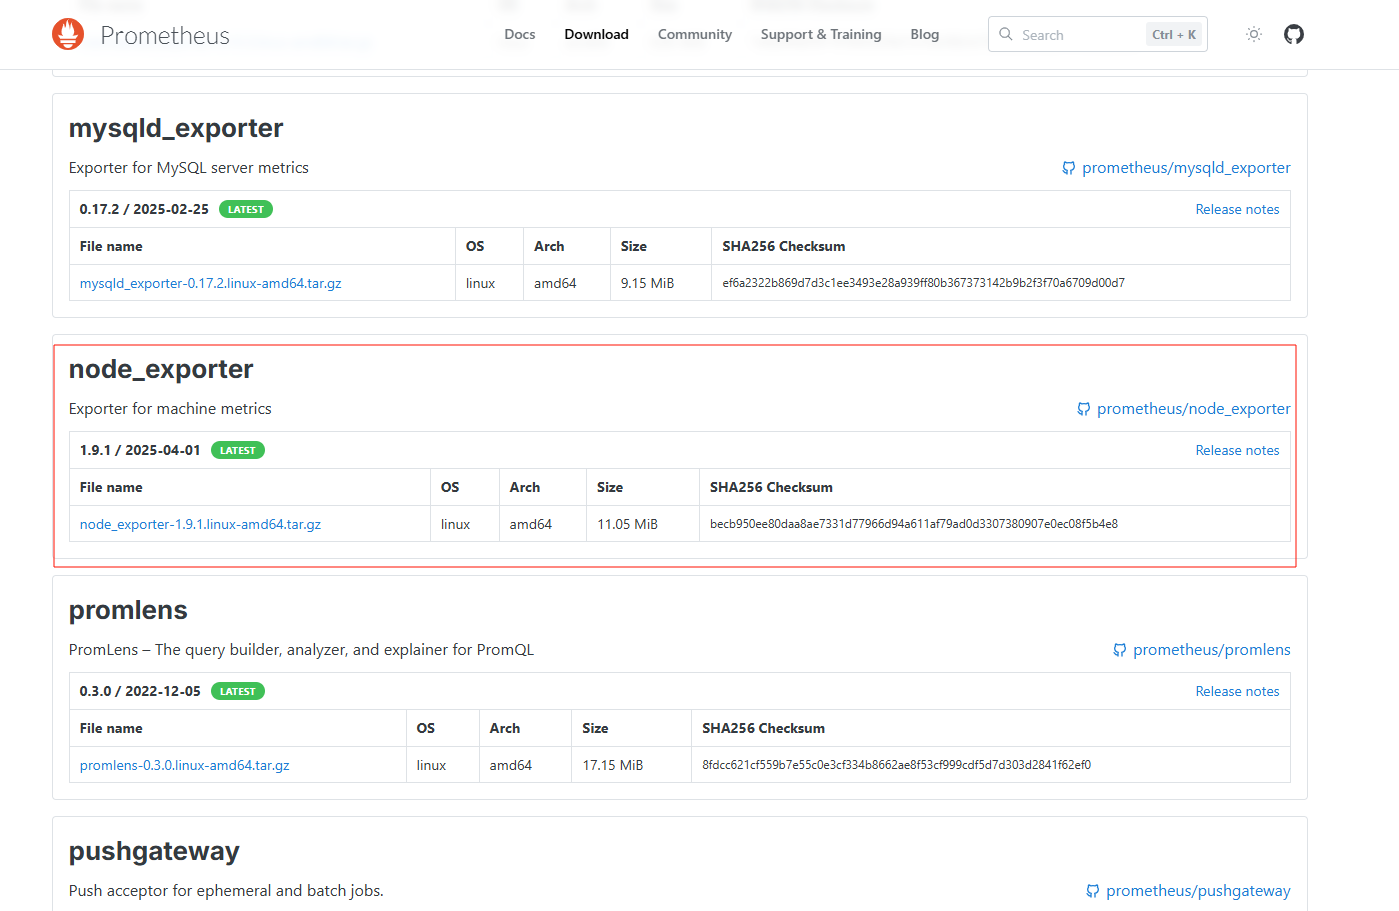Click GitHub icon beside prometheus/node_exporter
1399x911 pixels.
tap(1084, 409)
